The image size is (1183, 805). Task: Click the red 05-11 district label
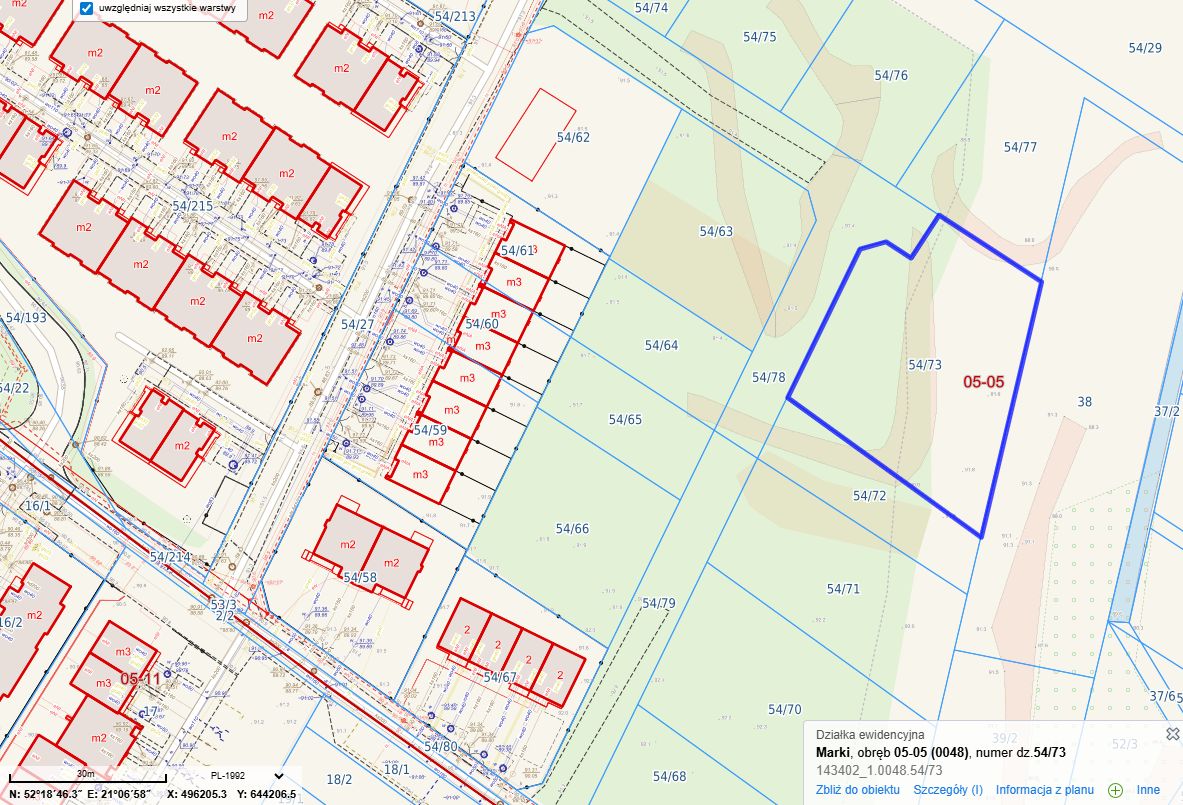pyautogui.click(x=140, y=679)
